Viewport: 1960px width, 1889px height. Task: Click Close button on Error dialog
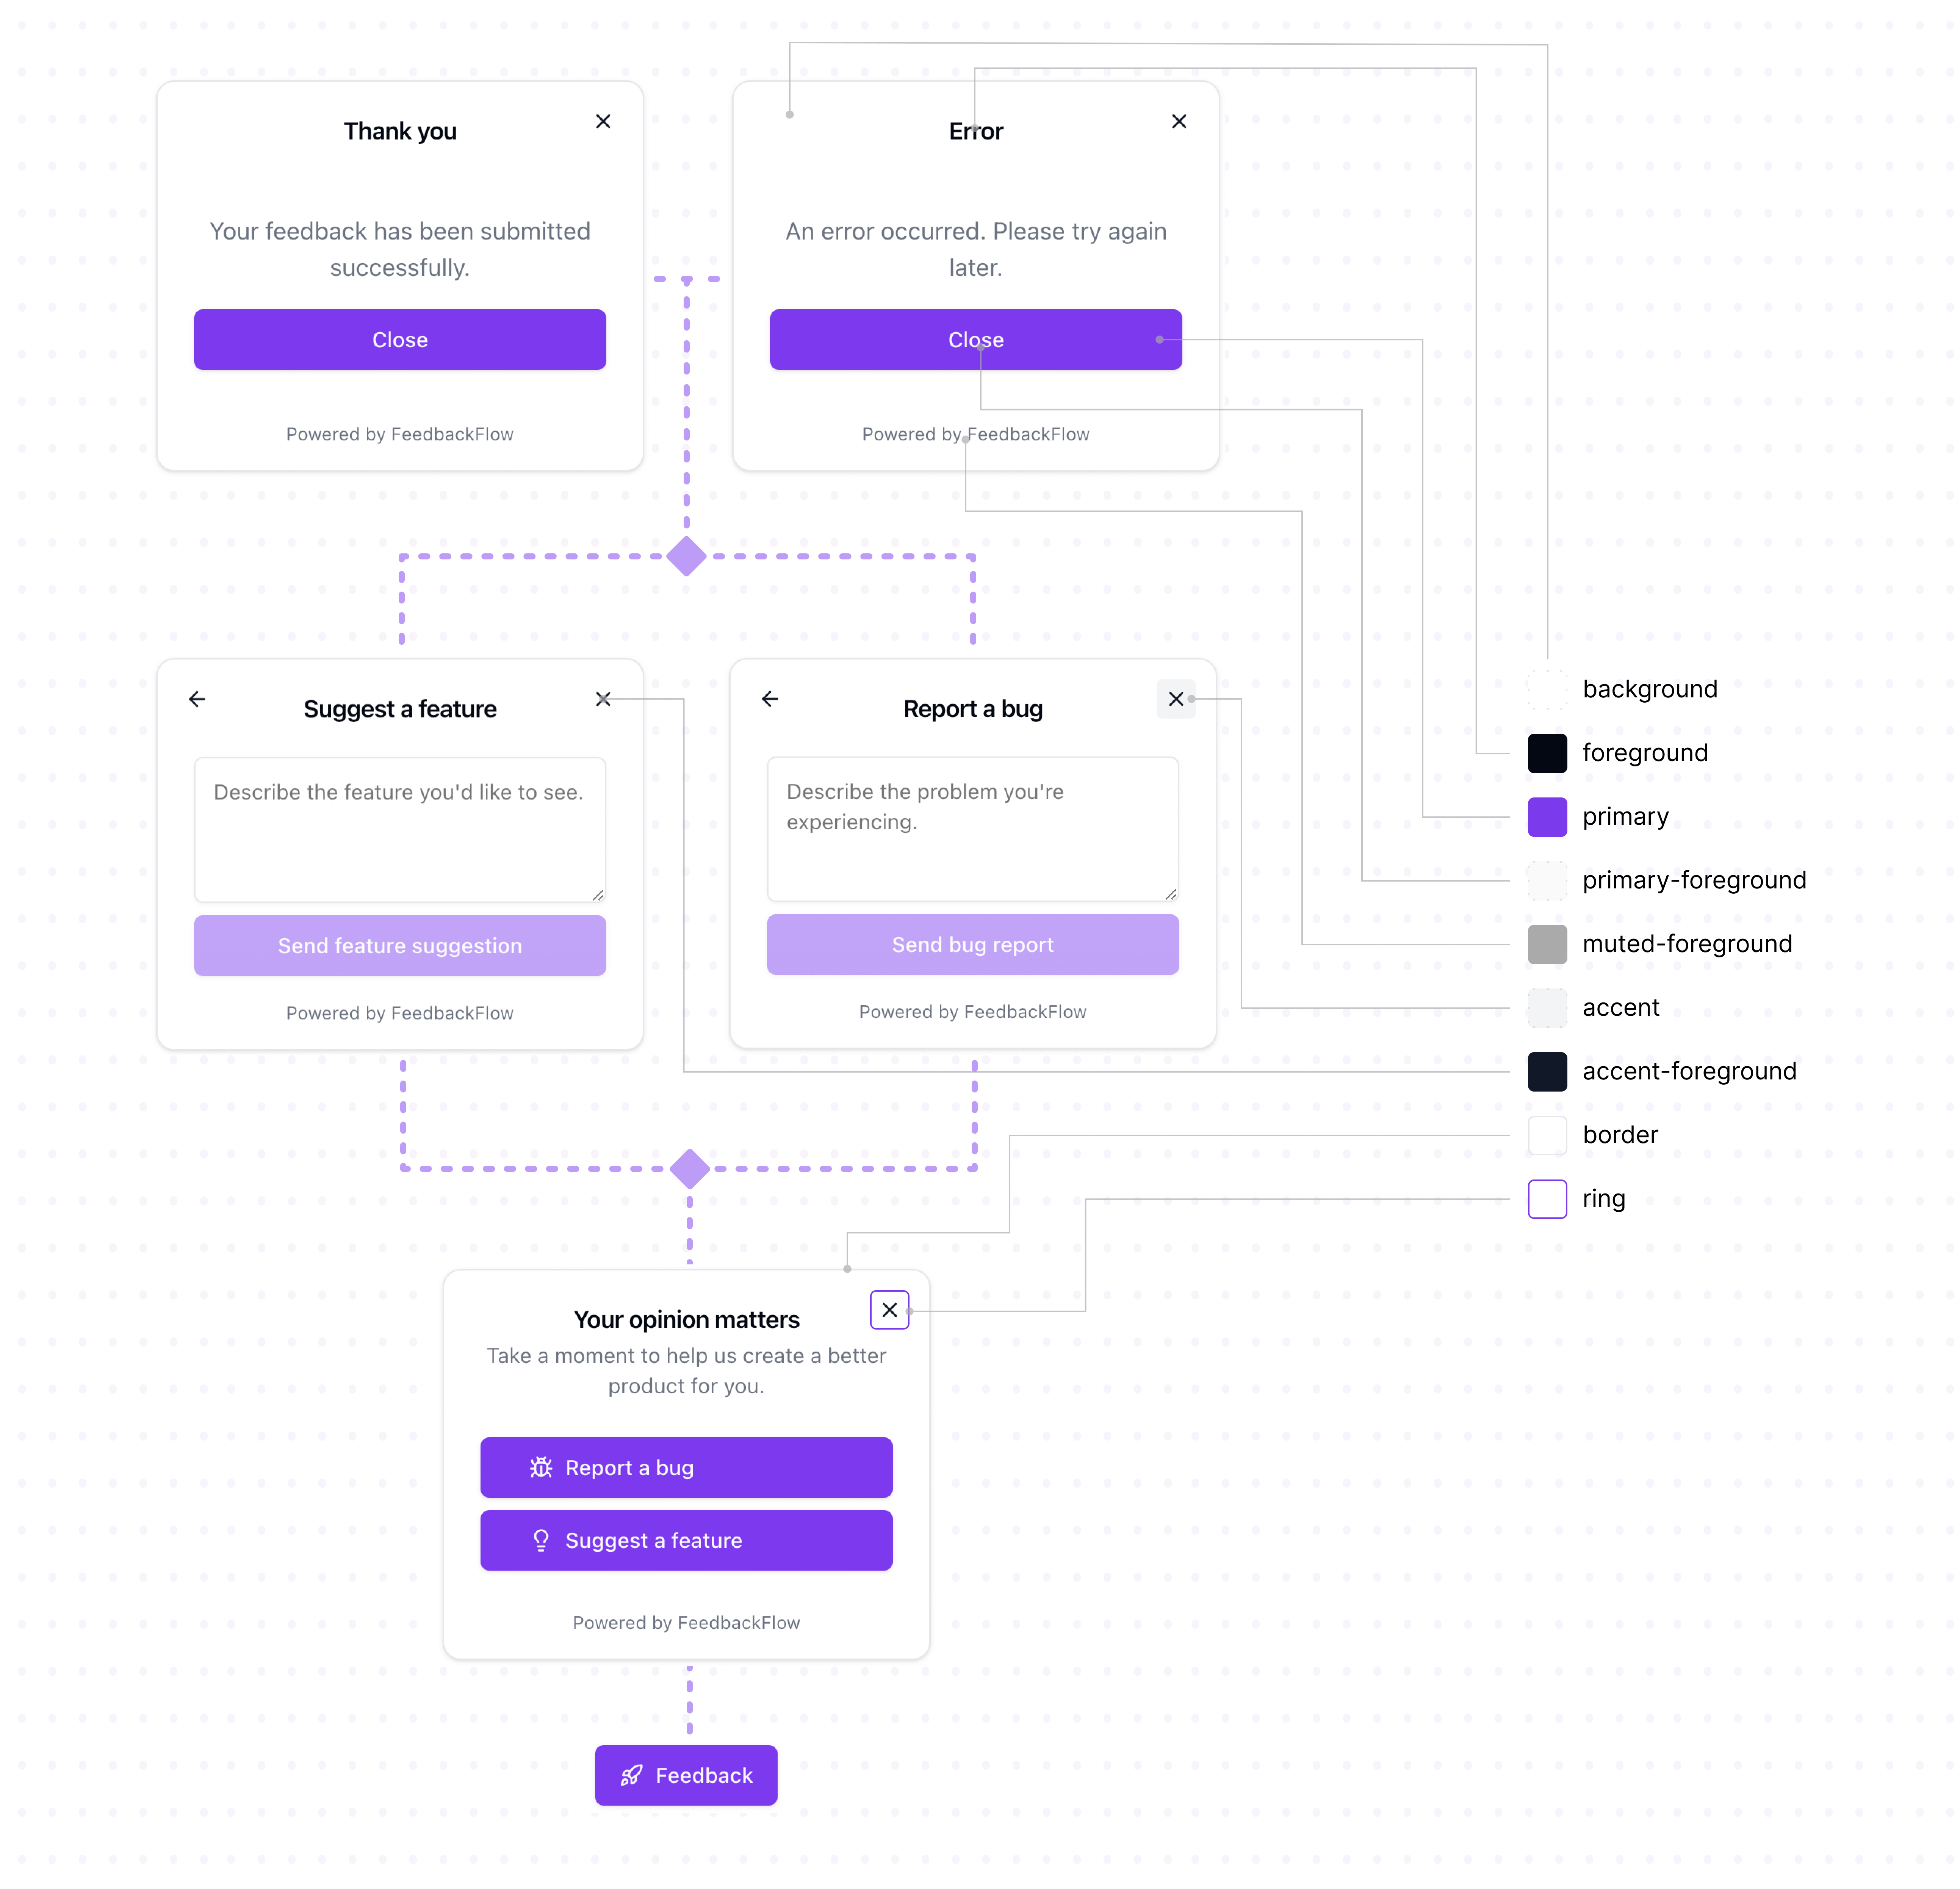pyautogui.click(x=975, y=338)
